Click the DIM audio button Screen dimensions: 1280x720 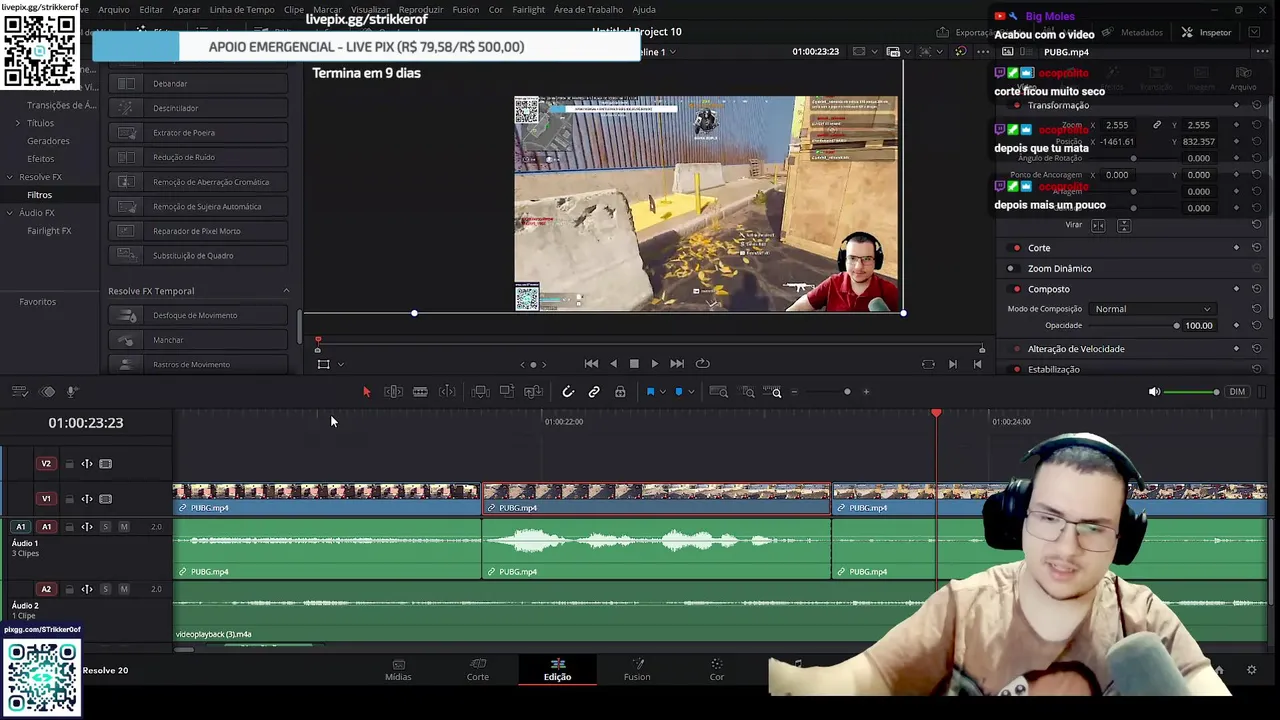point(1237,392)
